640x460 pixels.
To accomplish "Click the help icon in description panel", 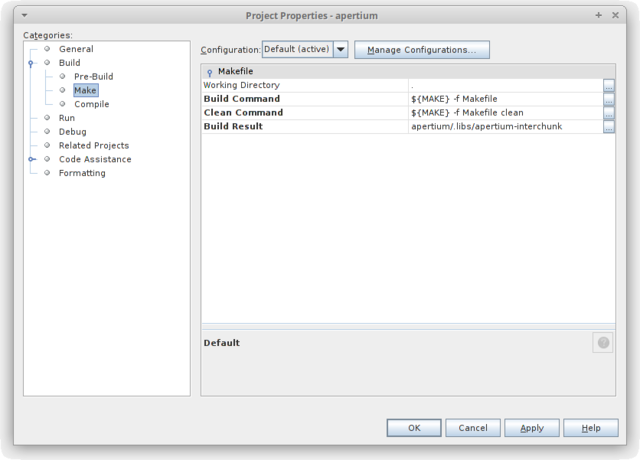I will point(603,343).
